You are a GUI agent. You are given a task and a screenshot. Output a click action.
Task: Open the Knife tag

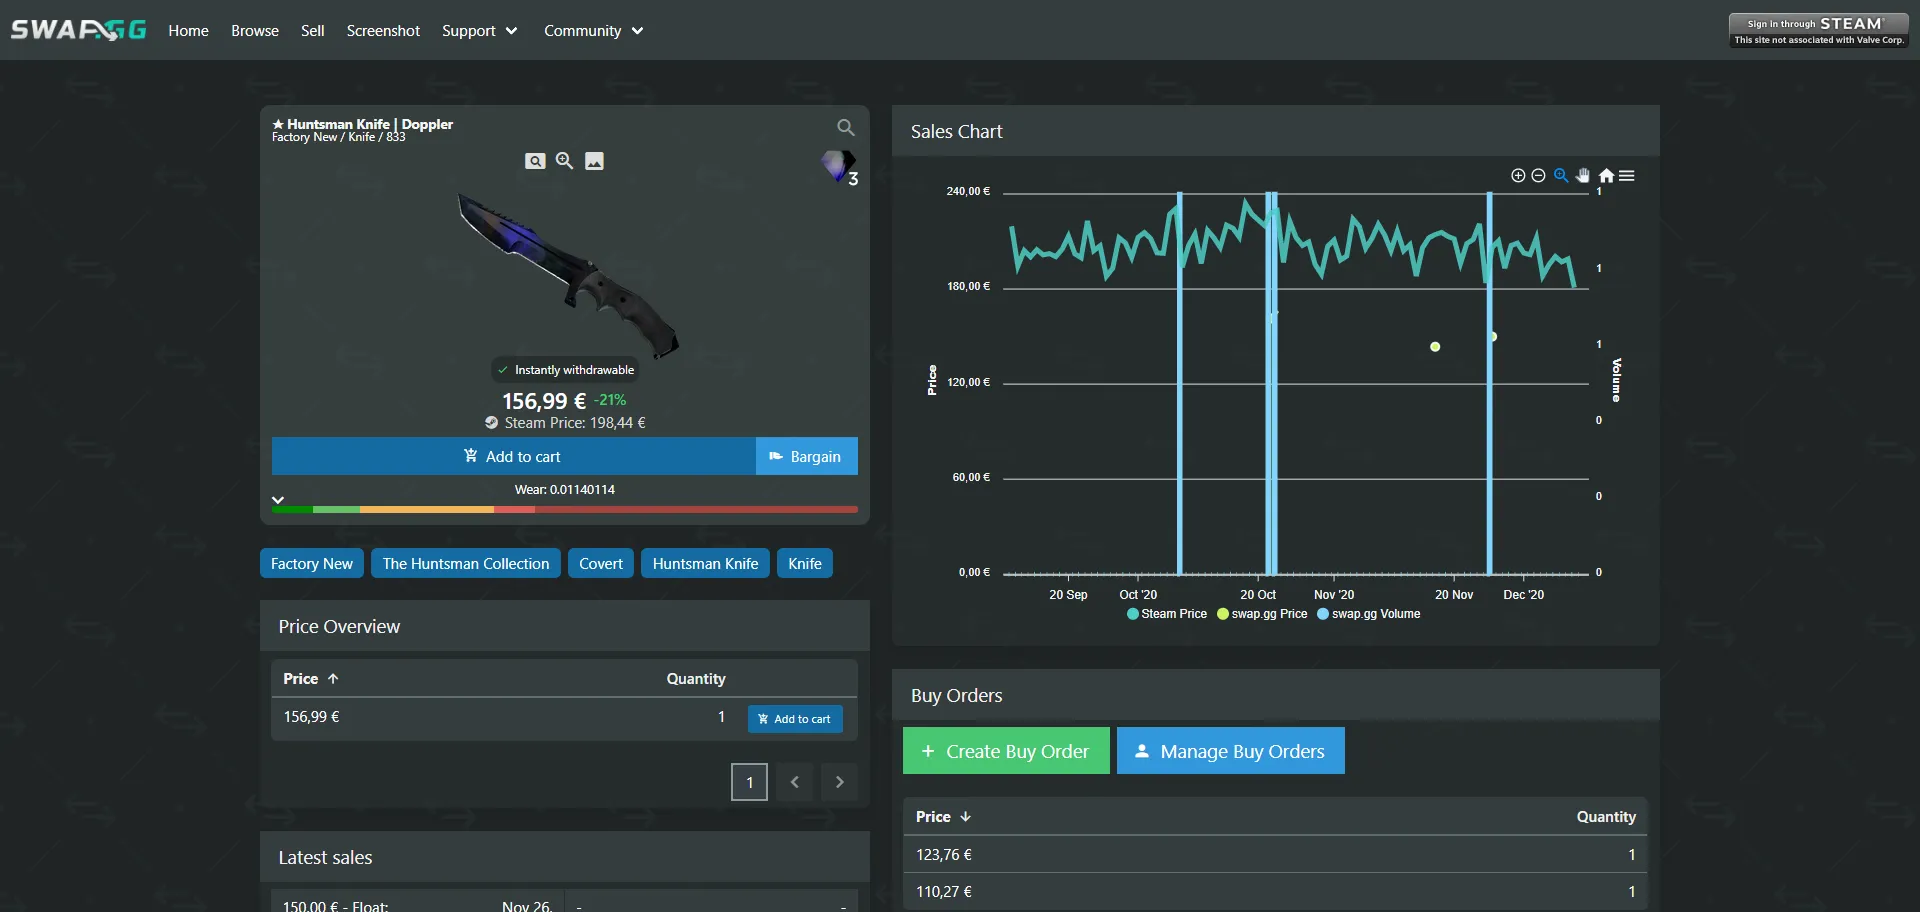(805, 563)
